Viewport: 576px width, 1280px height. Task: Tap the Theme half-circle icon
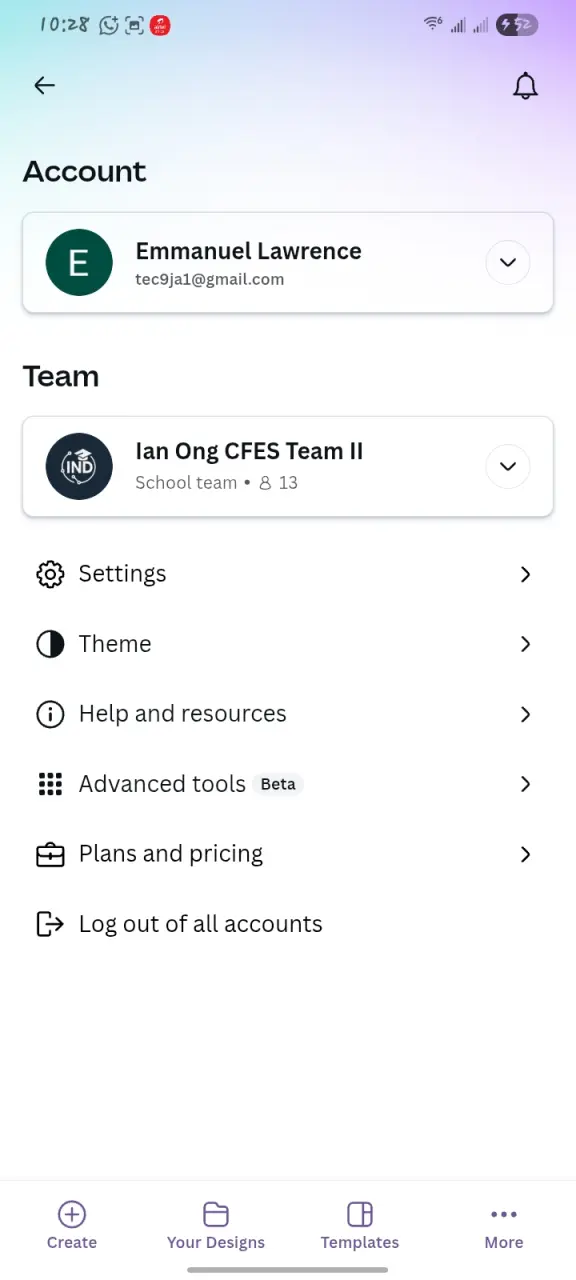click(50, 644)
